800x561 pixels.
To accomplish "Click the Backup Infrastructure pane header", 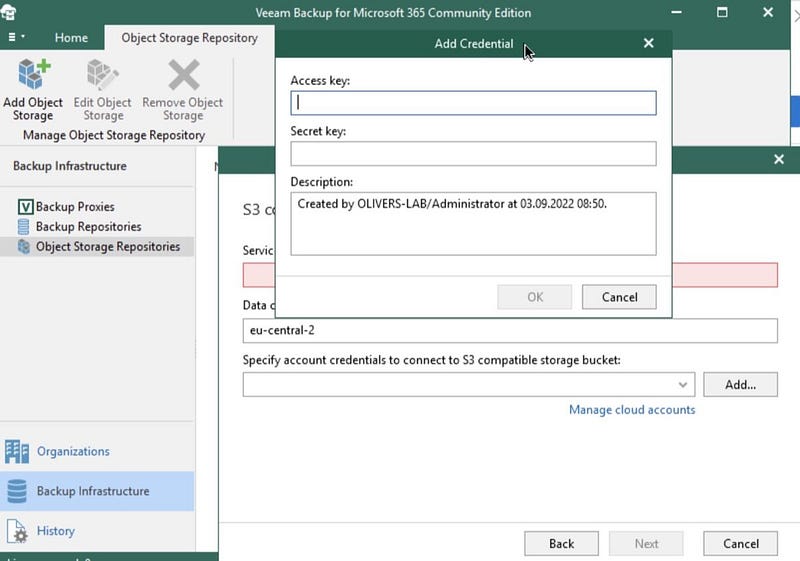I will [70, 166].
